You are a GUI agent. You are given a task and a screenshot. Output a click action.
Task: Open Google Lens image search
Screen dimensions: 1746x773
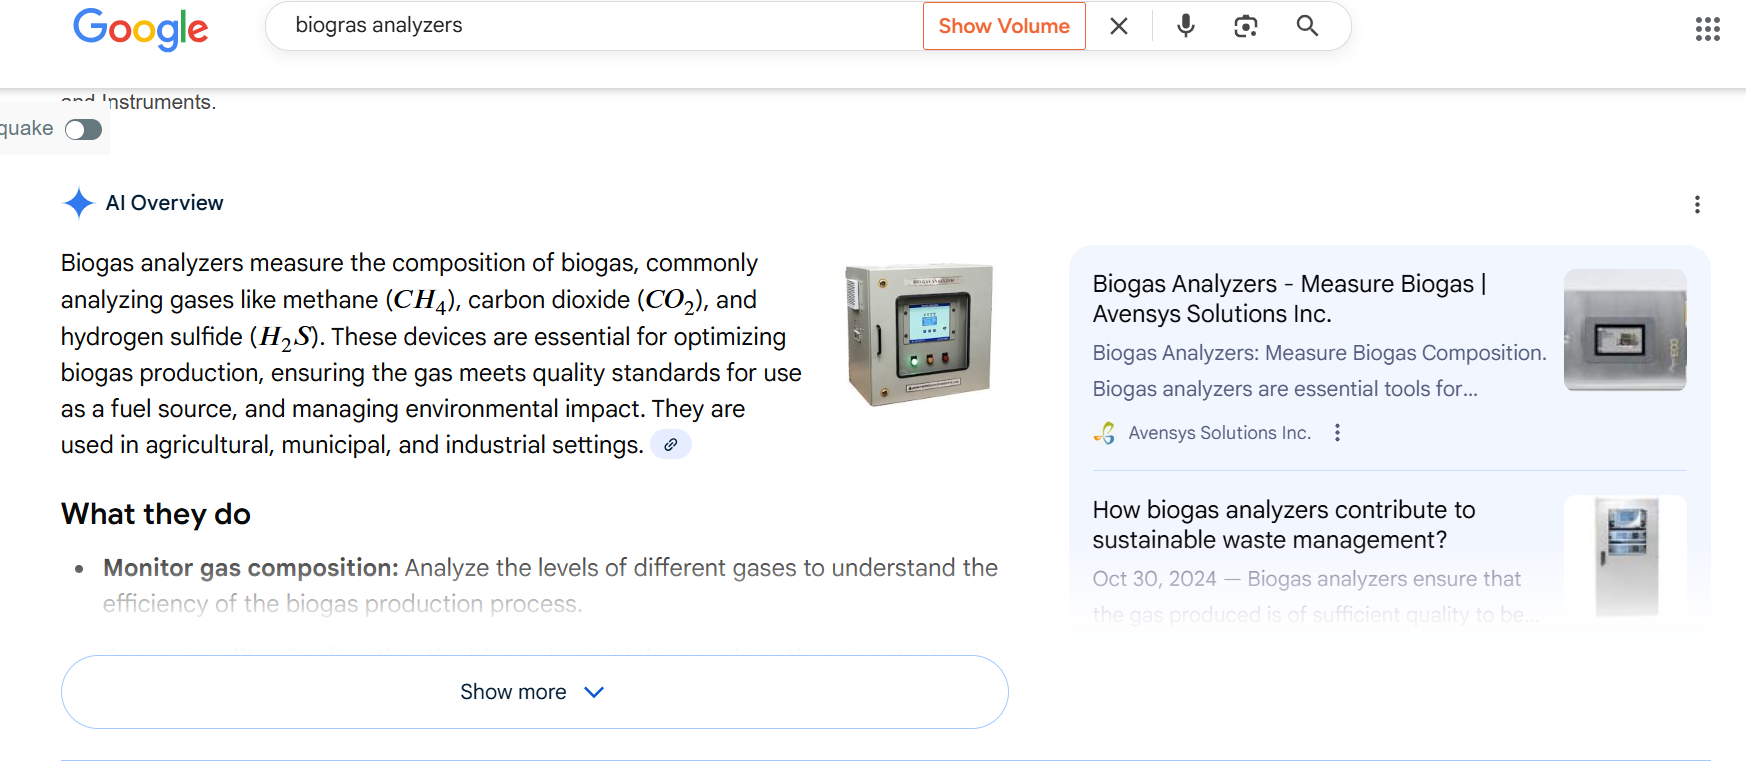click(1246, 26)
